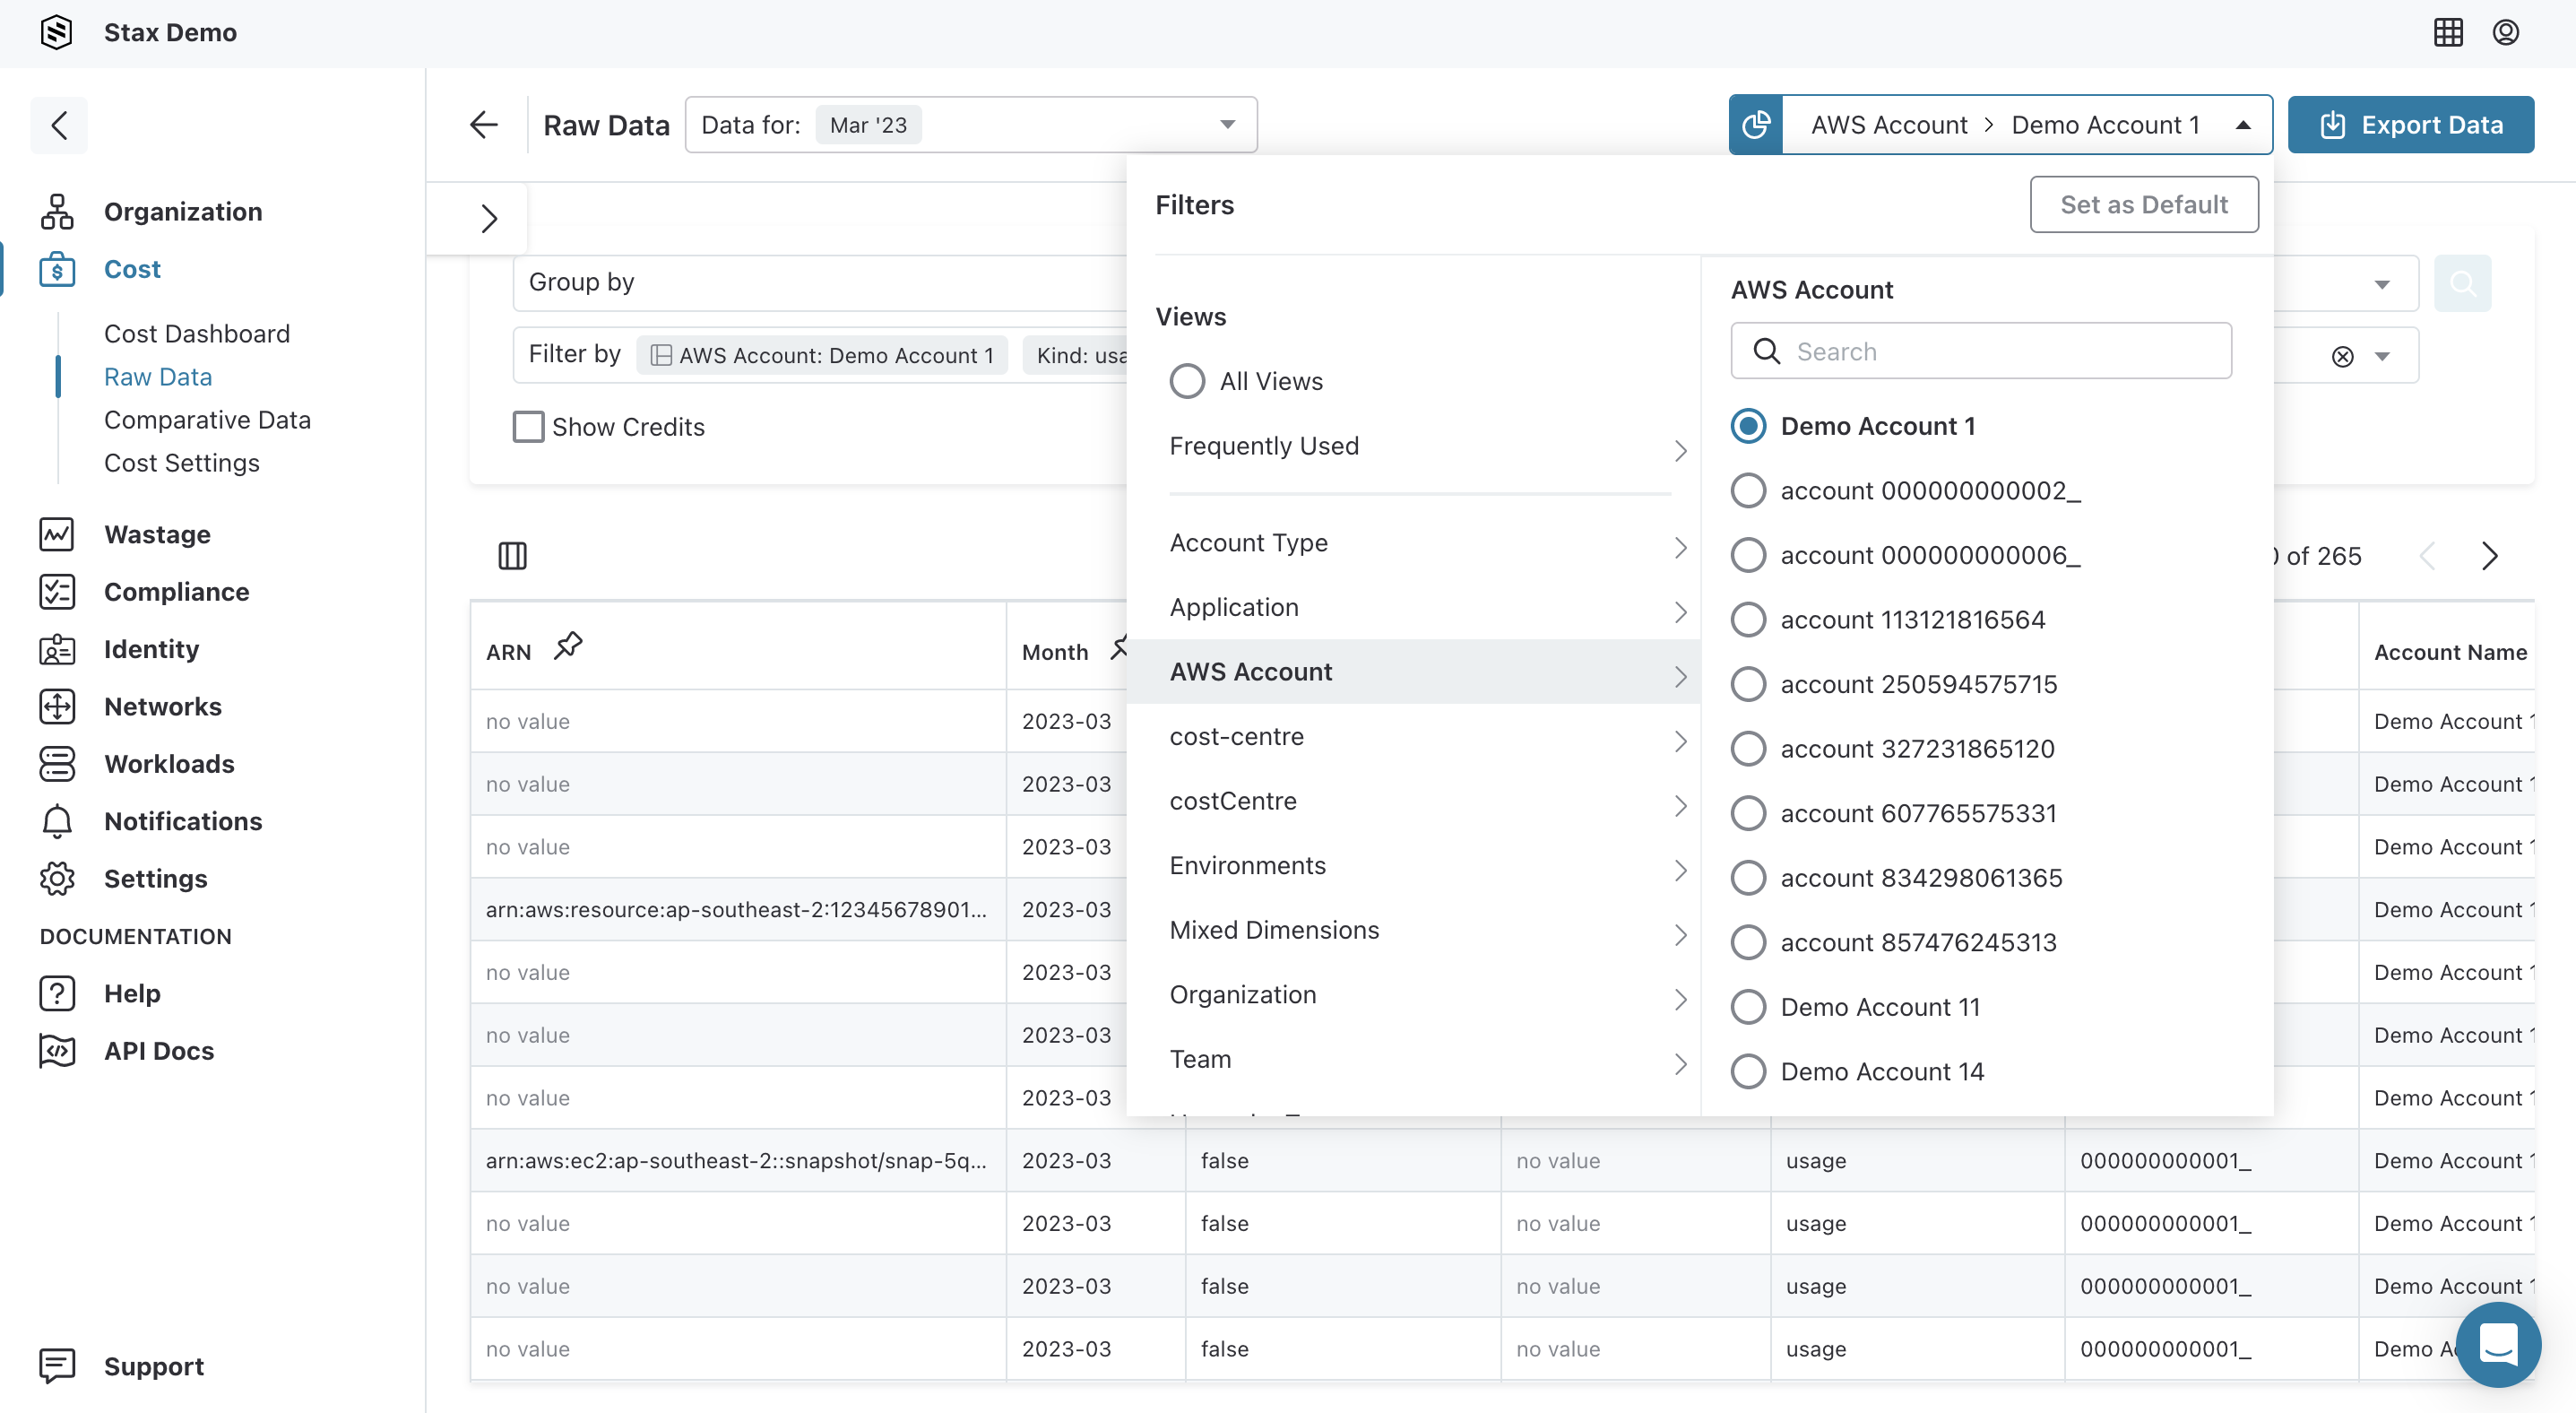Click the Help question mark icon

coord(57,994)
